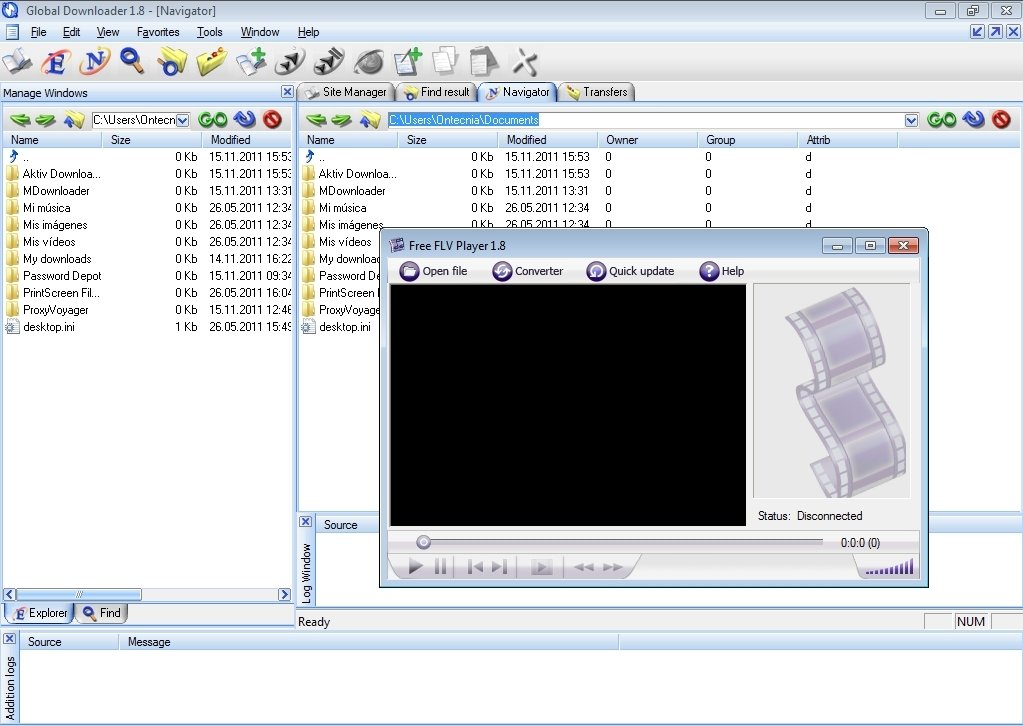The height and width of the screenshot is (726, 1023).
Task: Click the Navigator pane red stop icon
Action: [1001, 119]
